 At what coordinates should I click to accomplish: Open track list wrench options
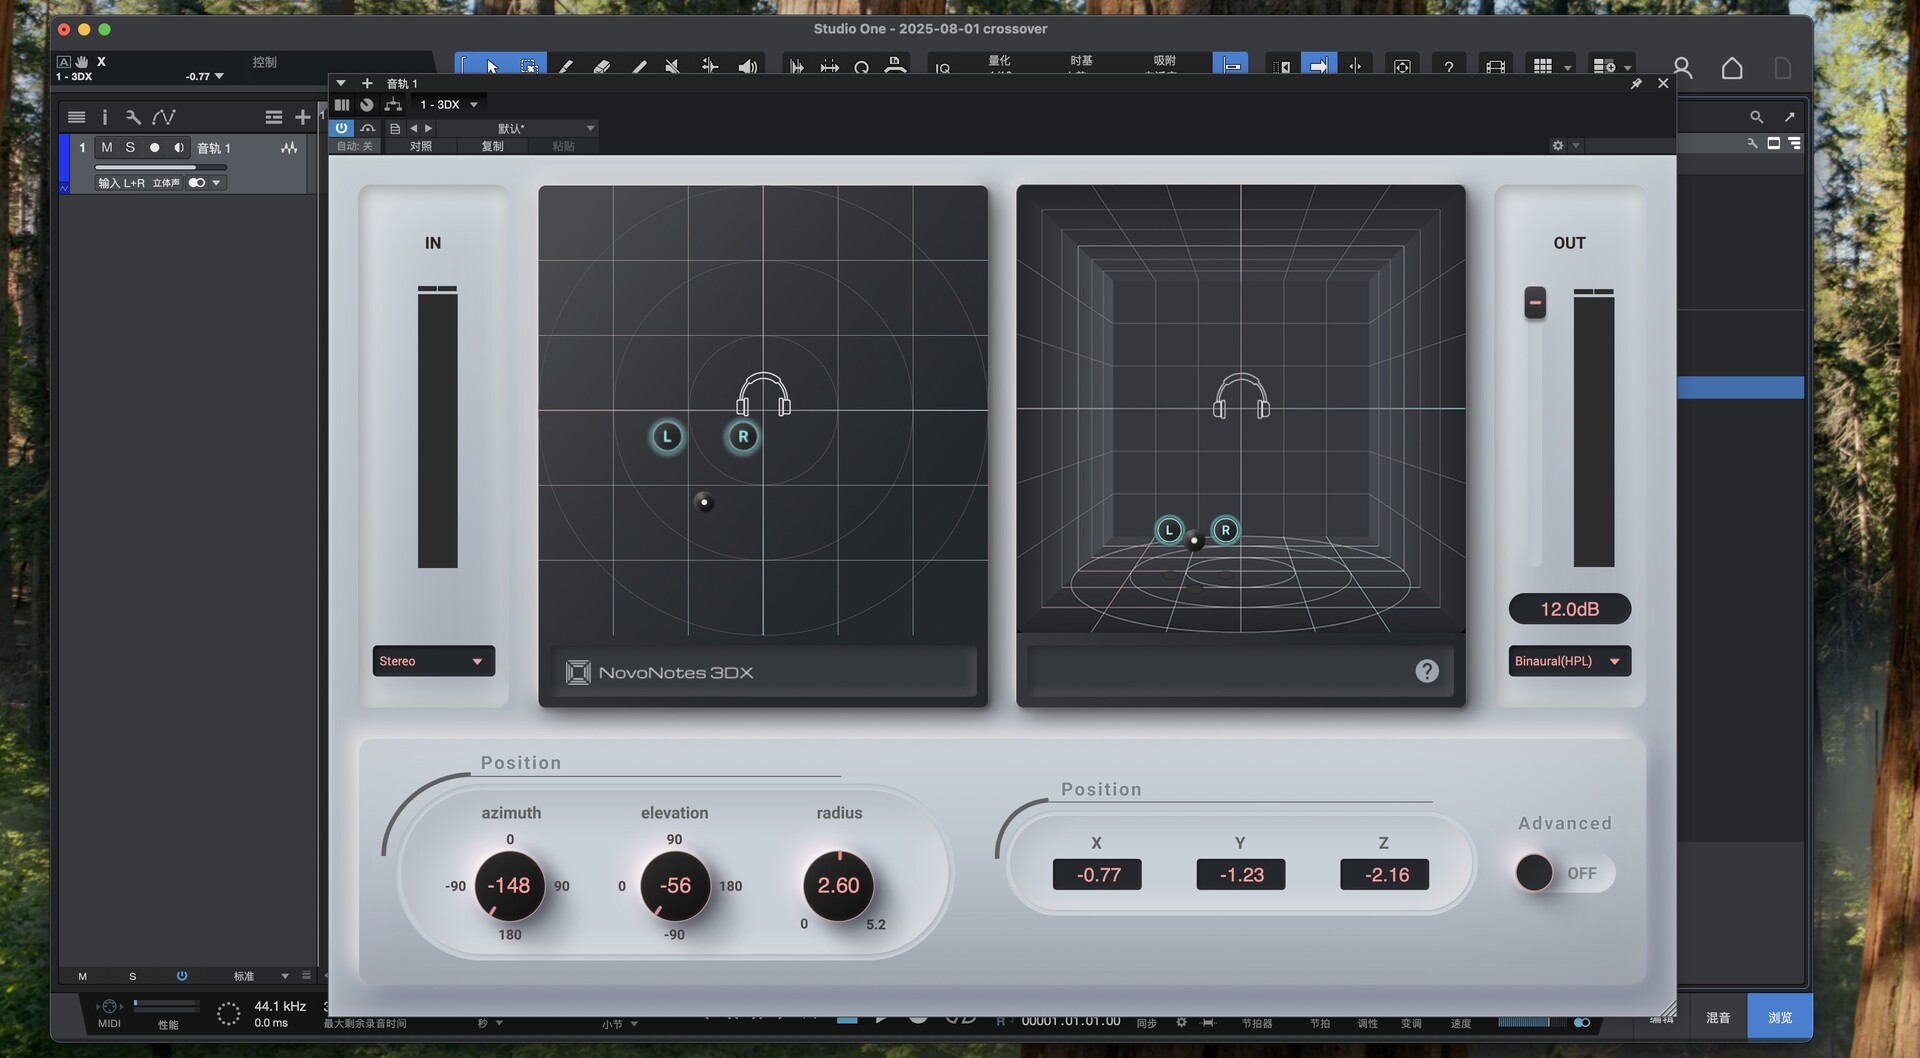pyautogui.click(x=133, y=117)
